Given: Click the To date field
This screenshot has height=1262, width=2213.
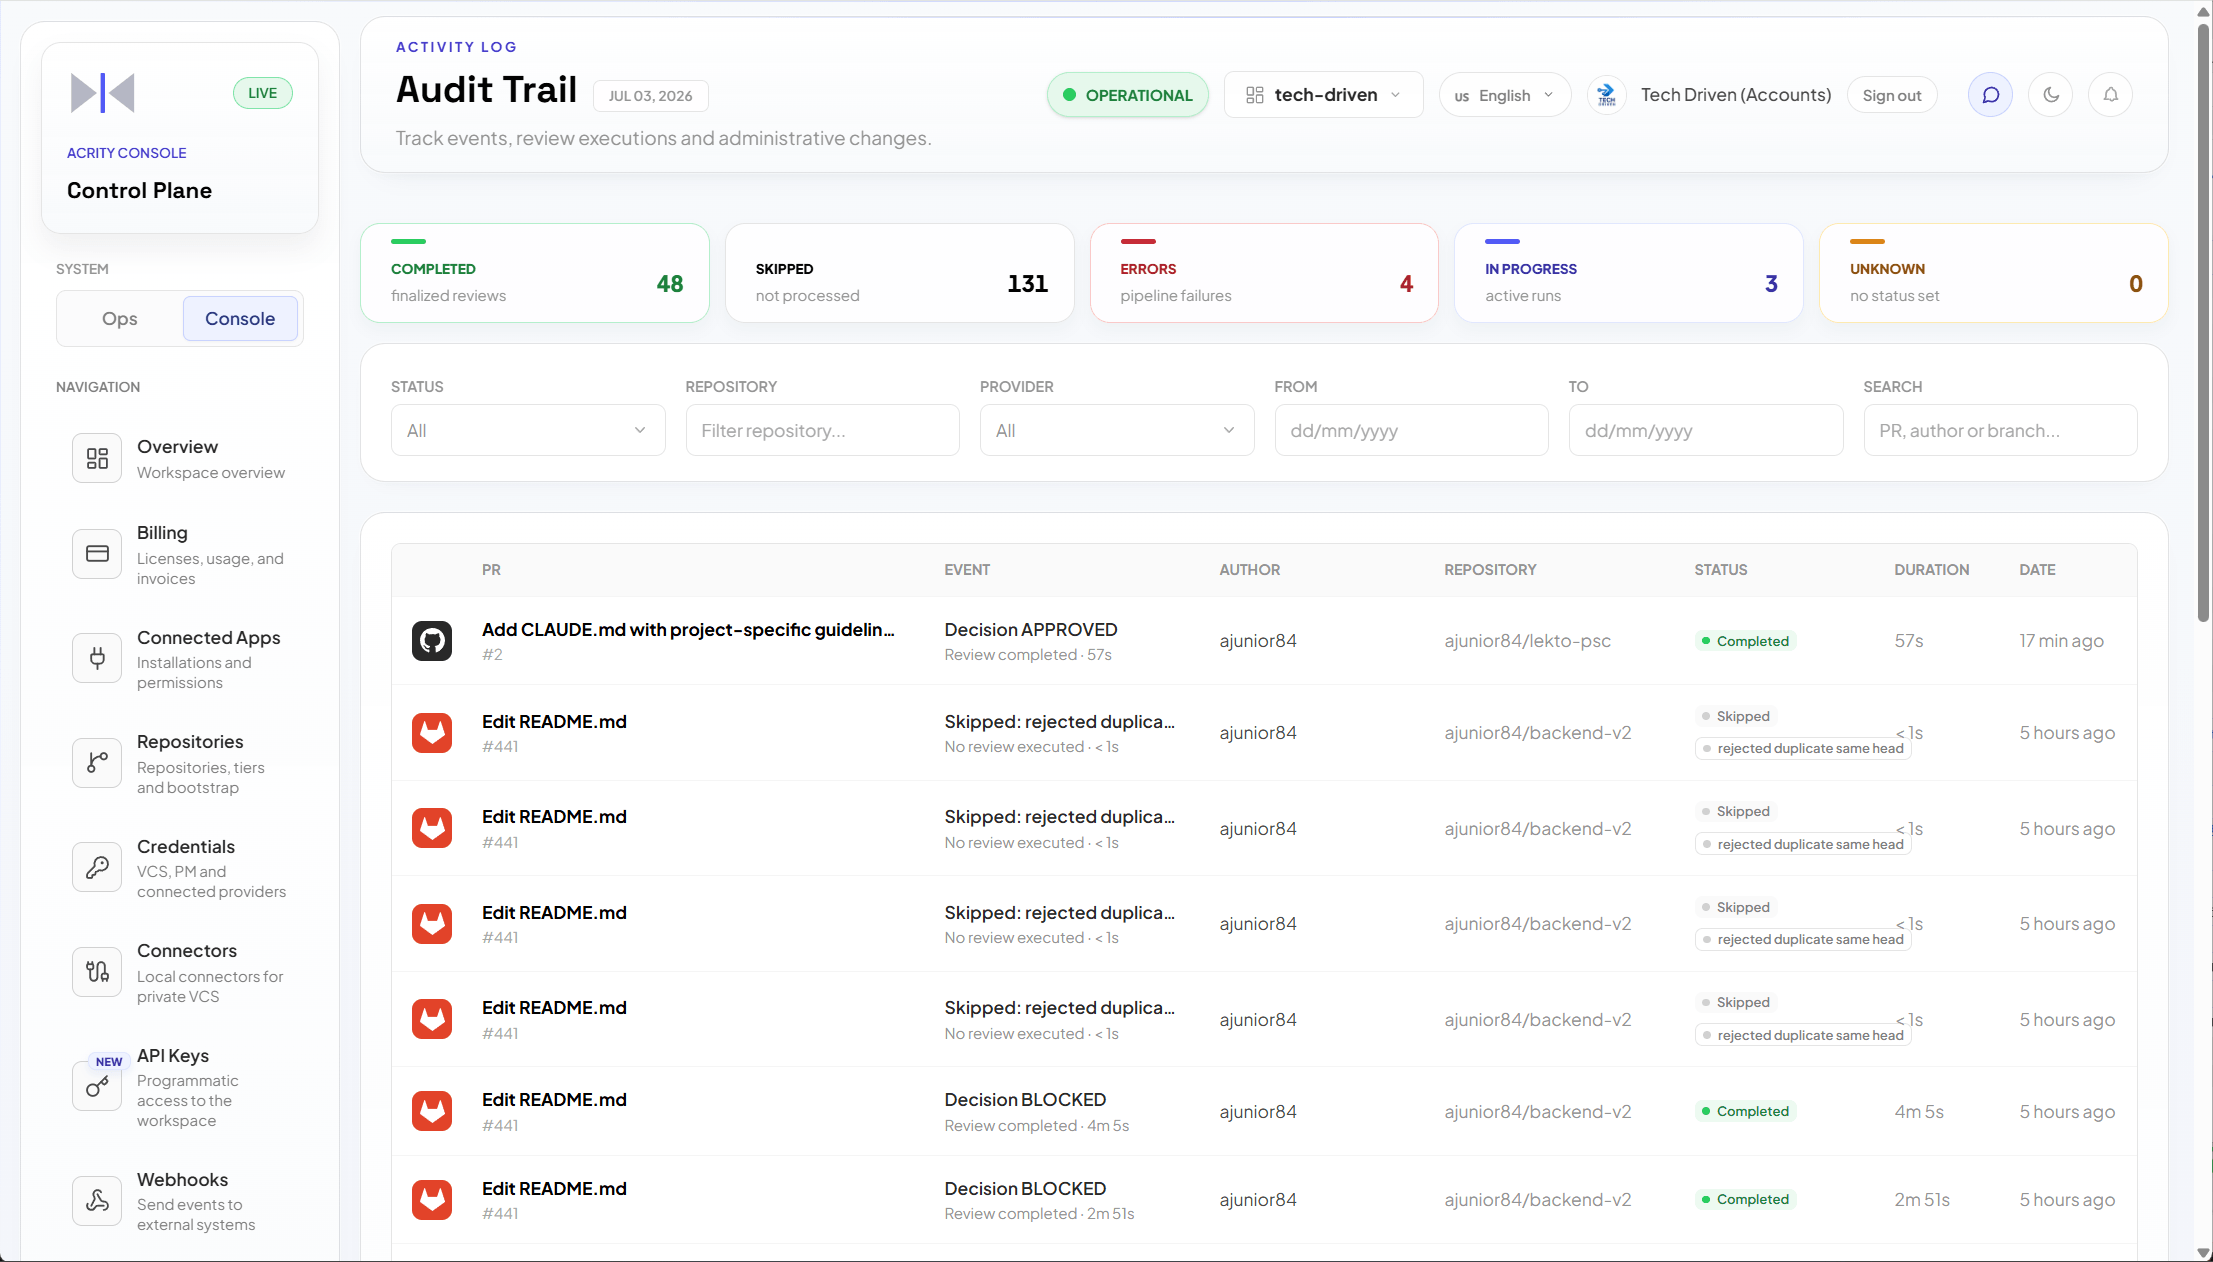Looking at the screenshot, I should click(x=1706, y=430).
